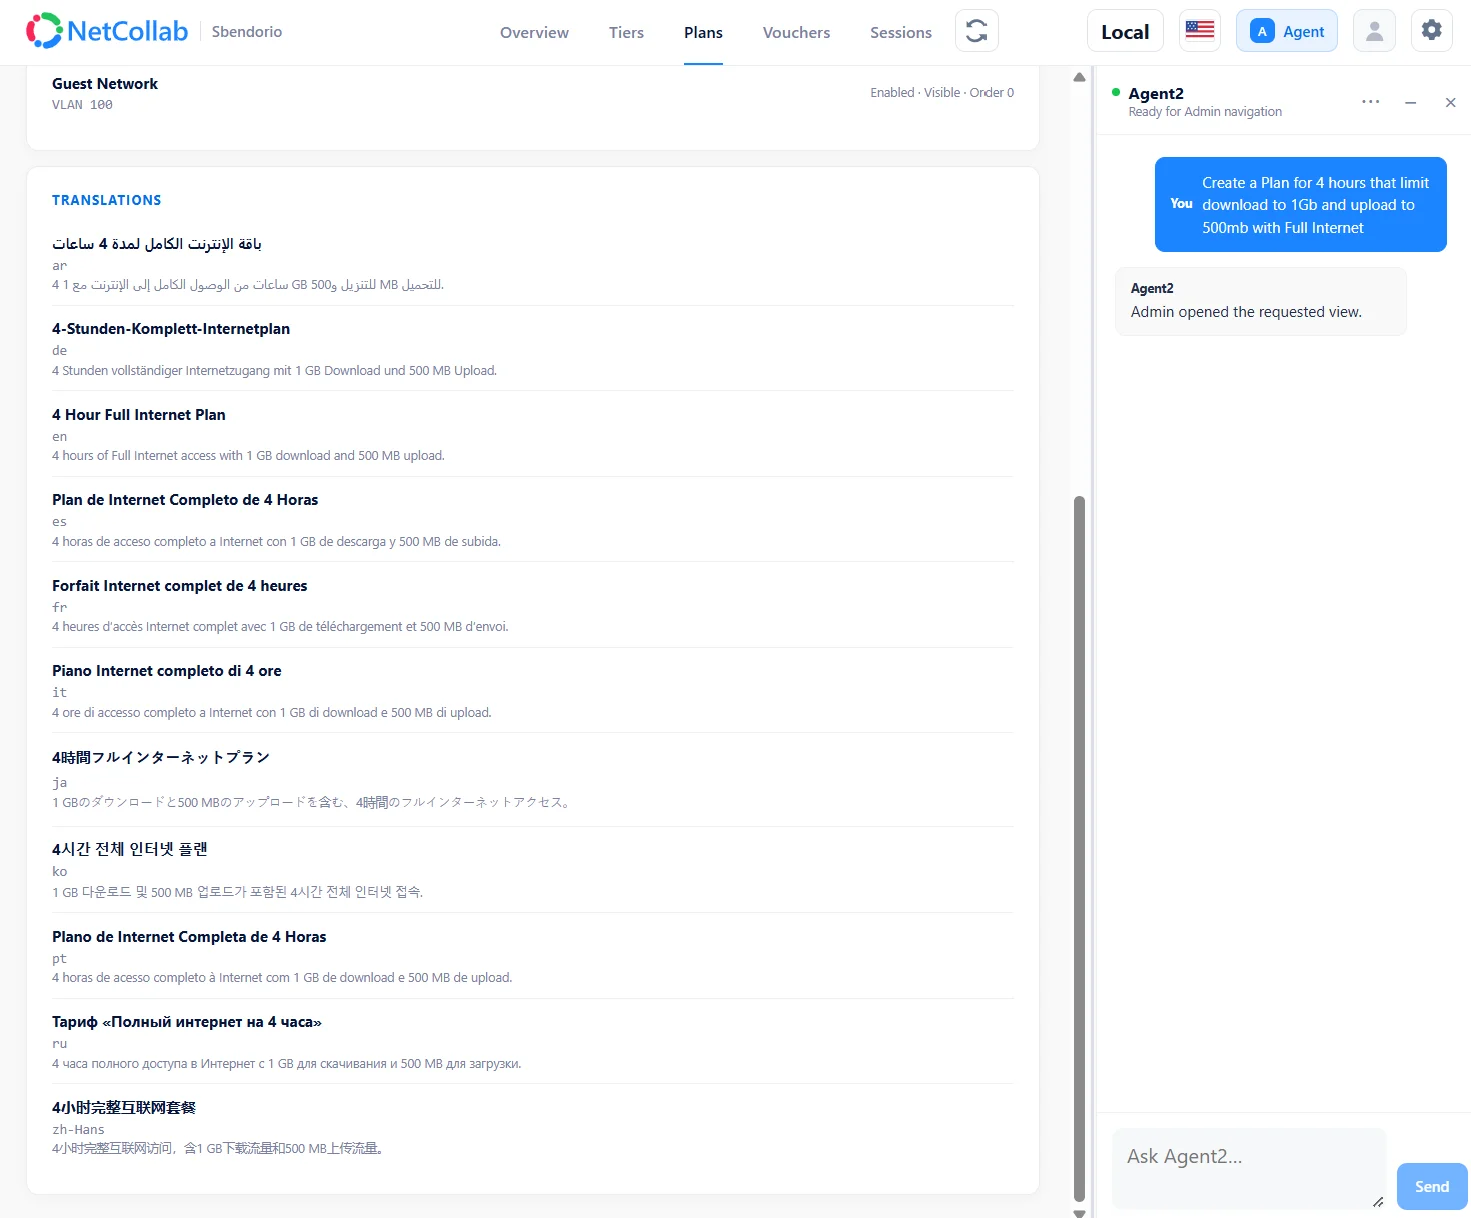Click the VLAN 100 label
1471x1218 pixels.
[82, 105]
